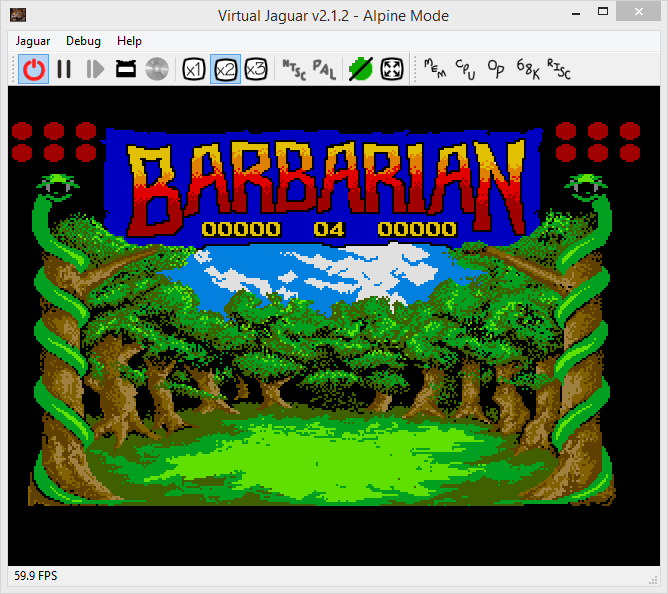Viewport: 668px width, 594px height.
Task: Open the cartridge insert icon
Action: click(126, 69)
